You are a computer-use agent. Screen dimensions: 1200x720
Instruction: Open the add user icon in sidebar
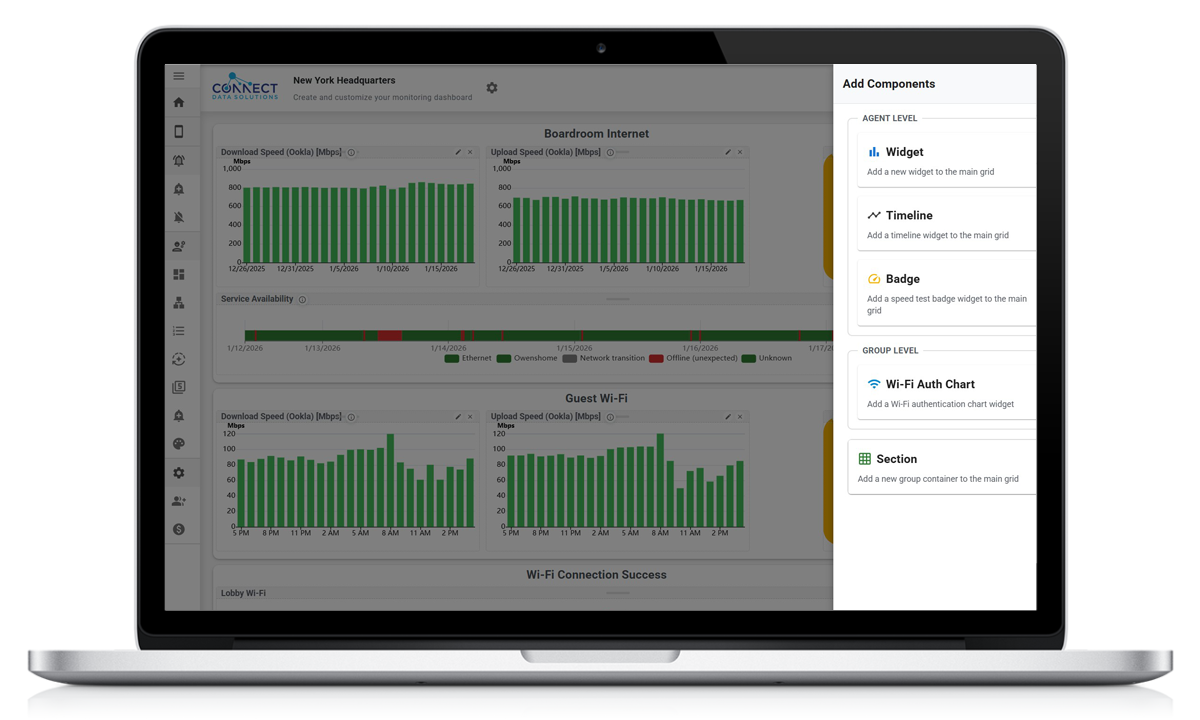point(179,501)
